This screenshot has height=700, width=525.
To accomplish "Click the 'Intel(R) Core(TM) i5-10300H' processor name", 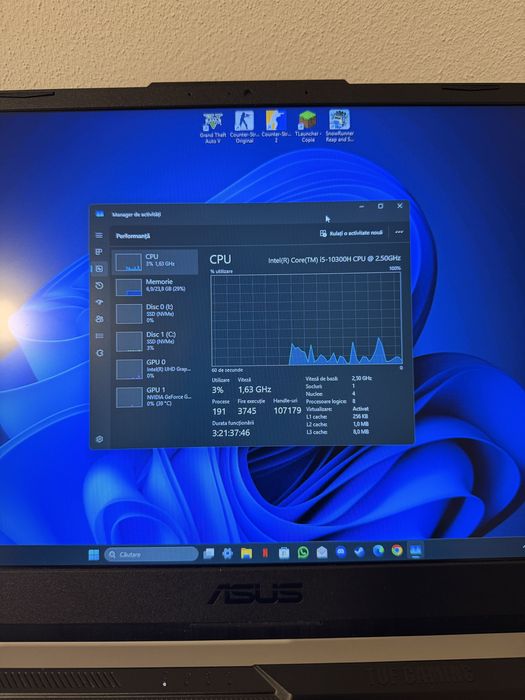I will tap(334, 259).
